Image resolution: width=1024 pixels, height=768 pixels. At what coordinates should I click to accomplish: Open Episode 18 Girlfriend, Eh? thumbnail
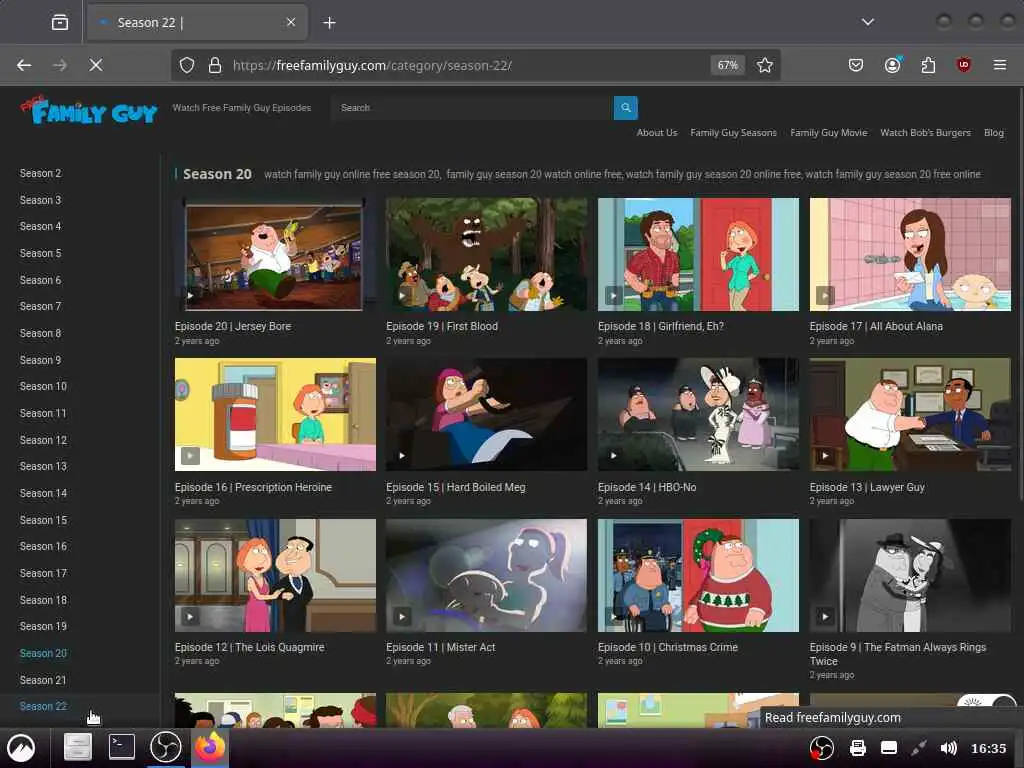698,255
